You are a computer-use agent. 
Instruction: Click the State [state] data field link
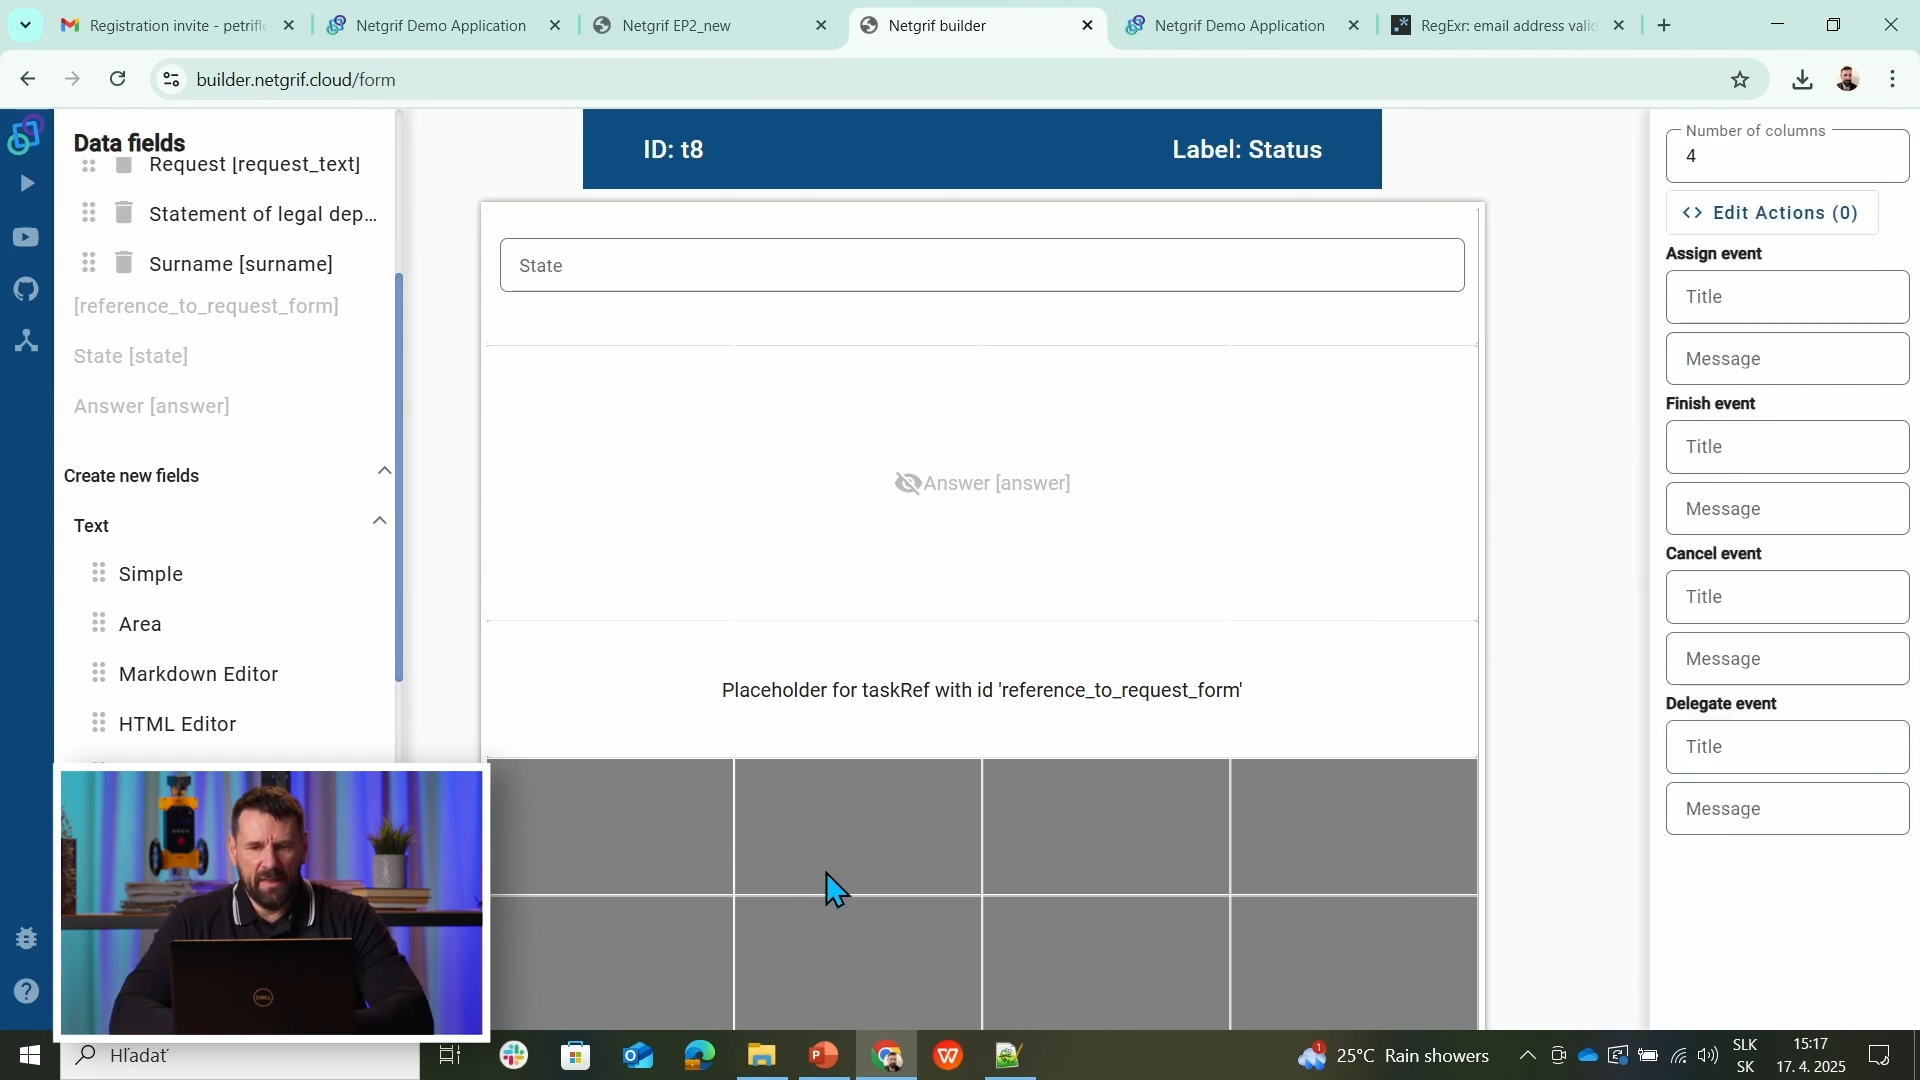pos(130,355)
